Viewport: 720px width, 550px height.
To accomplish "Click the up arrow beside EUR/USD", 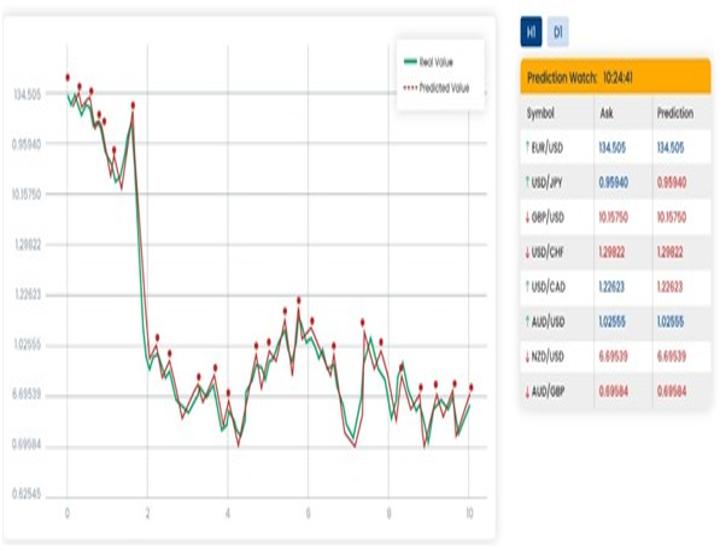I will pyautogui.click(x=527, y=148).
